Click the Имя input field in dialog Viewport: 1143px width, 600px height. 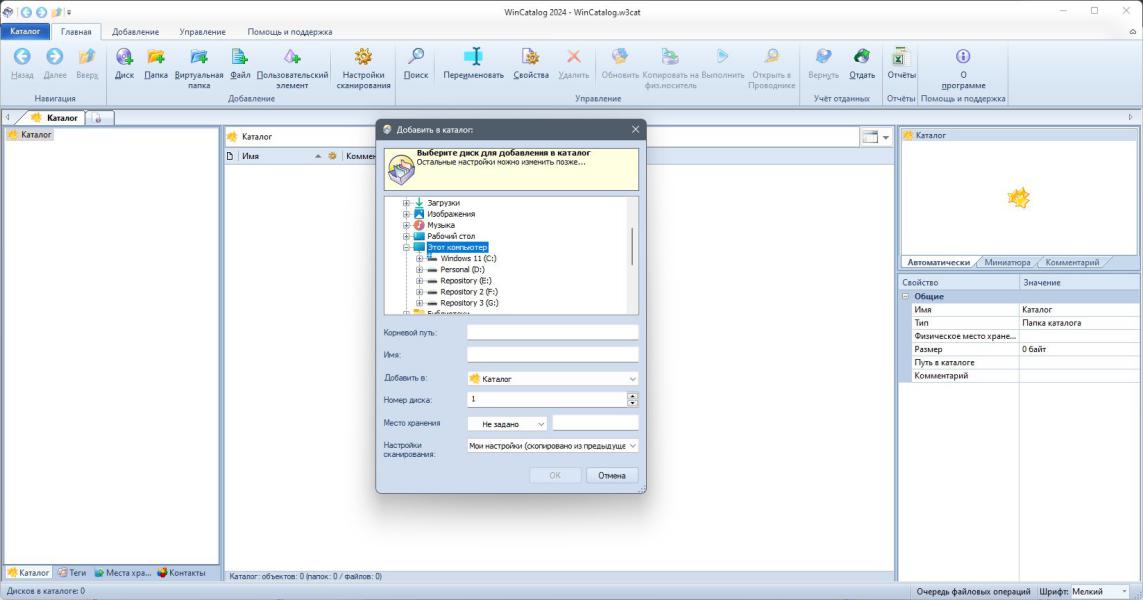(553, 354)
